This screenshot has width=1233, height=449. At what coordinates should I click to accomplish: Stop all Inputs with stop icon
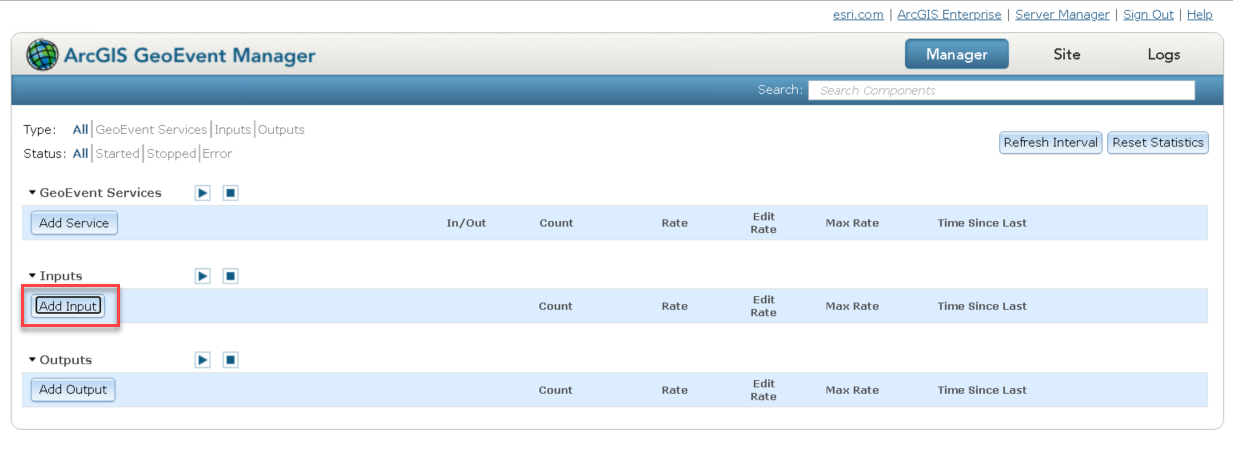tap(230, 276)
